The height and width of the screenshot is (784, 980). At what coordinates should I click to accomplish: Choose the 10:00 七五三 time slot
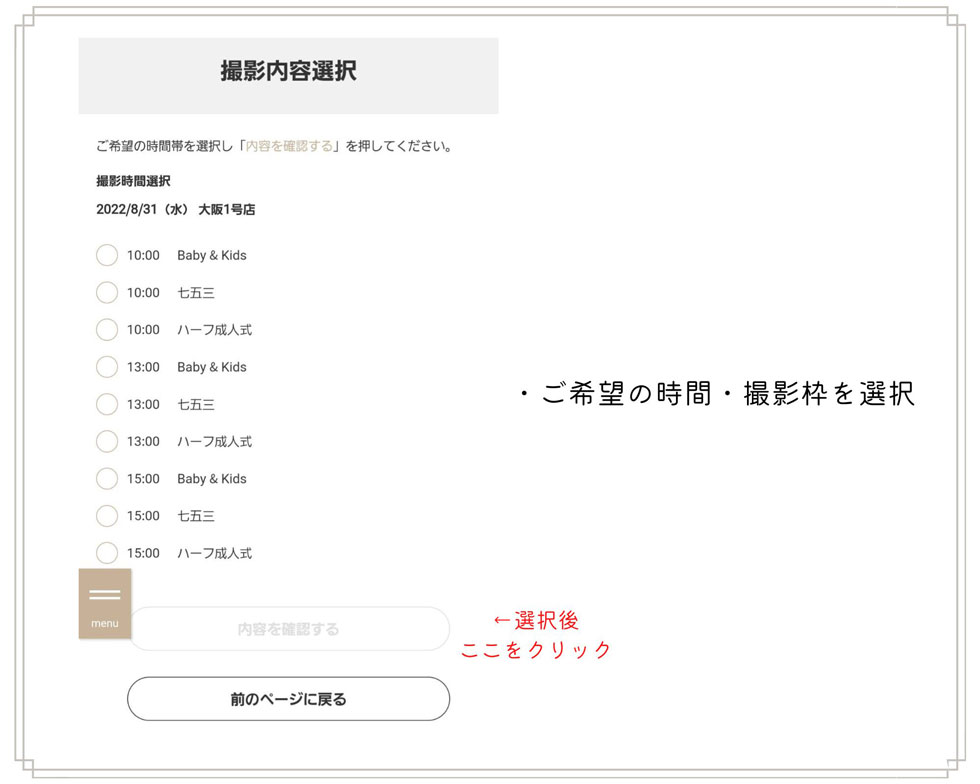pyautogui.click(x=107, y=293)
